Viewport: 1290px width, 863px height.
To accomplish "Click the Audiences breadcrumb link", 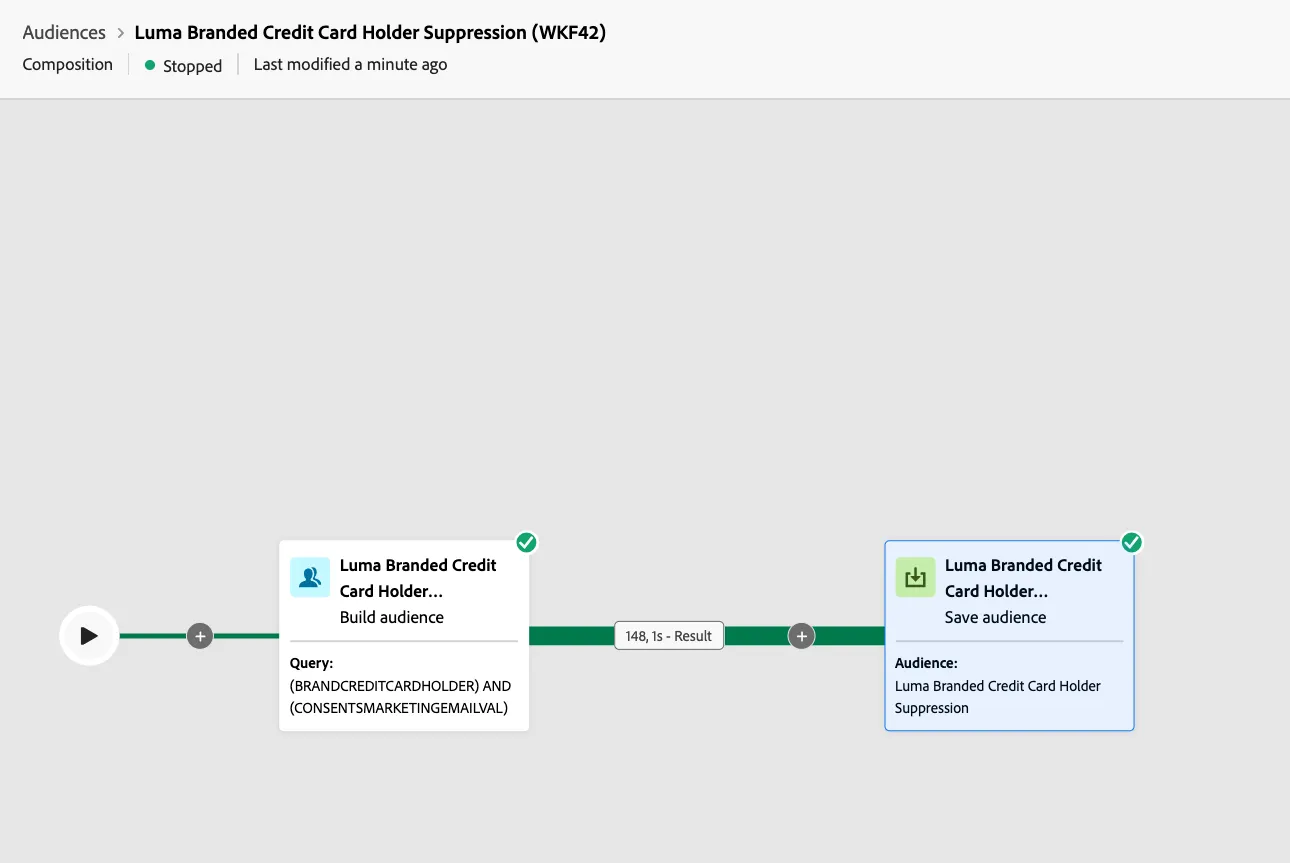I will tap(64, 32).
